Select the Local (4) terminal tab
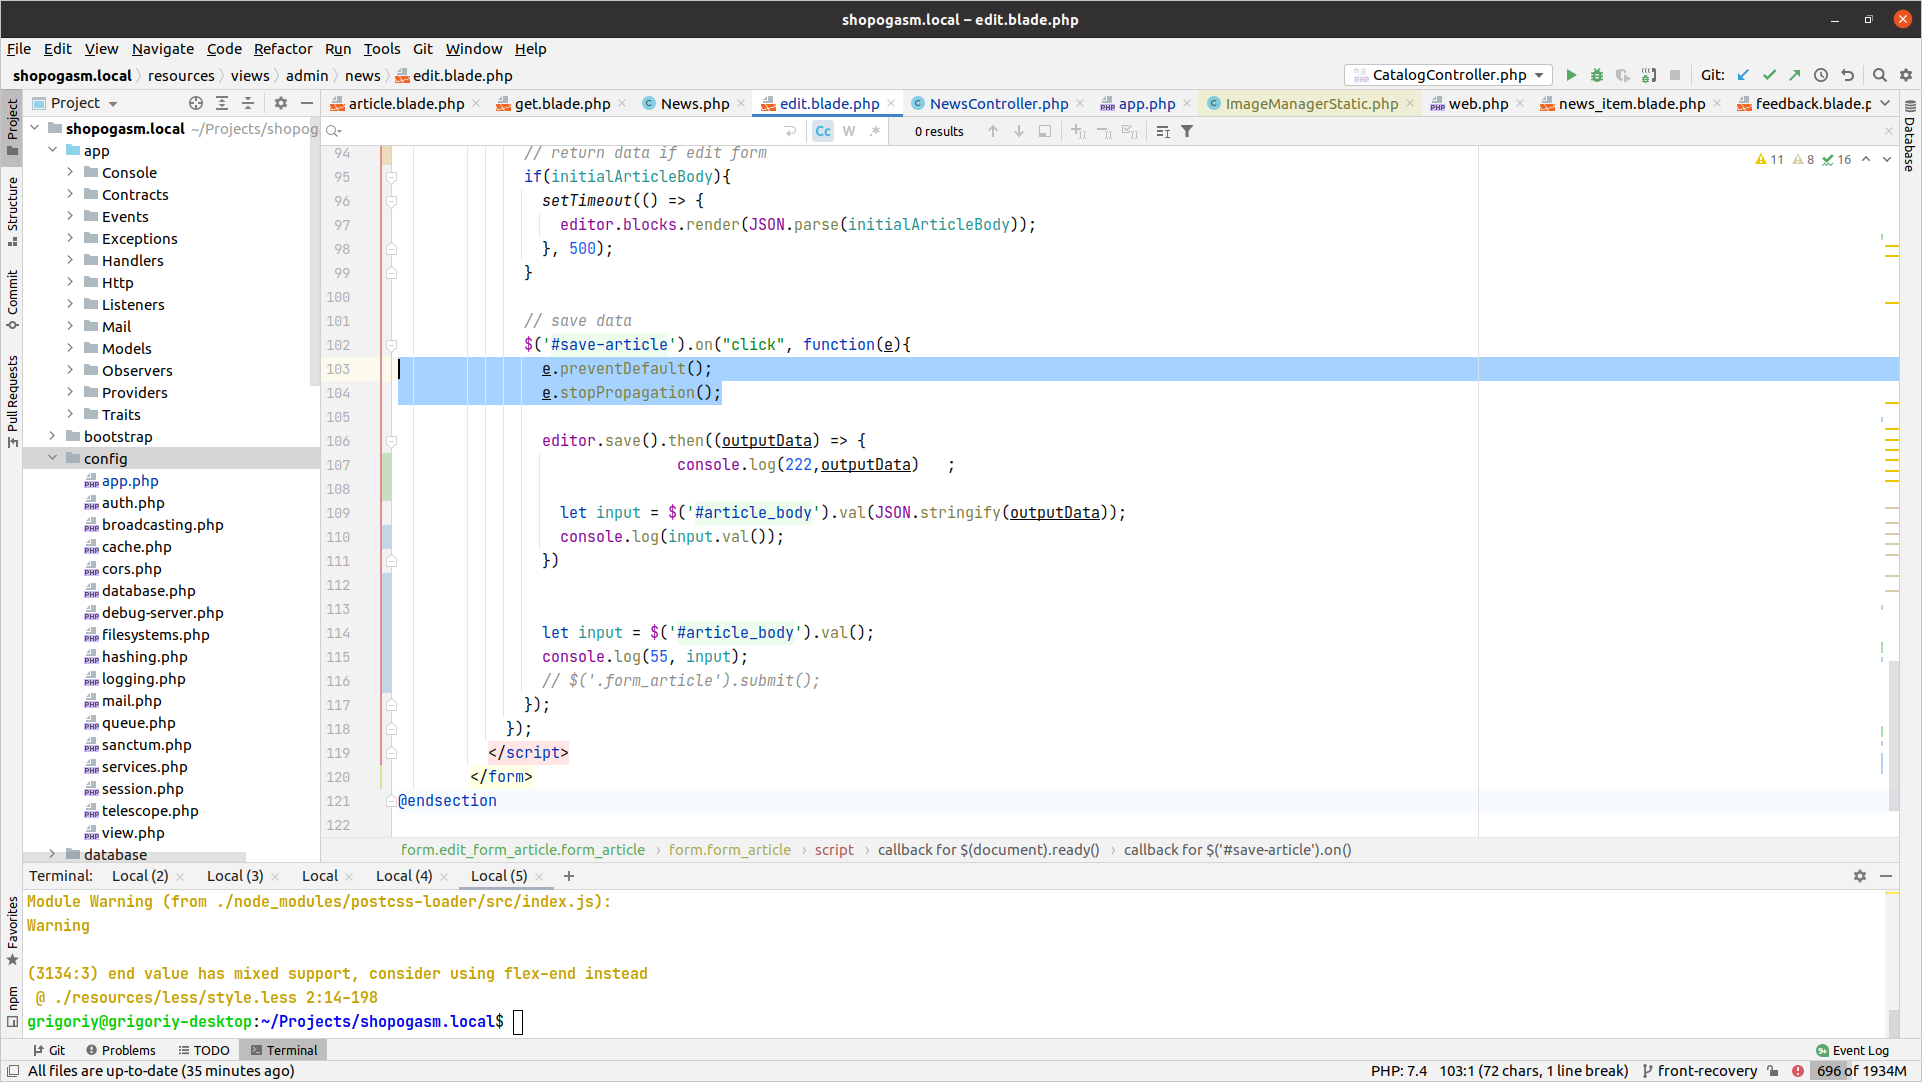Screen dimensions: 1922x1082 coord(404,876)
